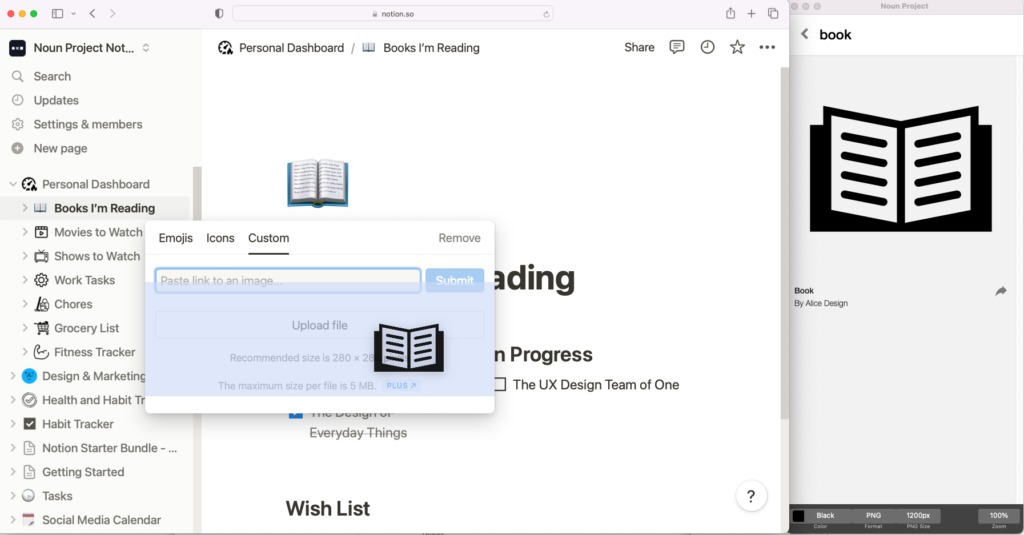The image size is (1024, 535).
Task: Open the Personal Dashboard breadcrumb link
Action: pos(291,48)
